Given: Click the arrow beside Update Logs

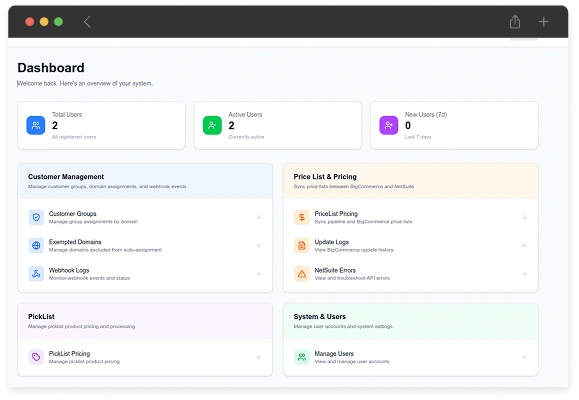Looking at the screenshot, I should (524, 245).
